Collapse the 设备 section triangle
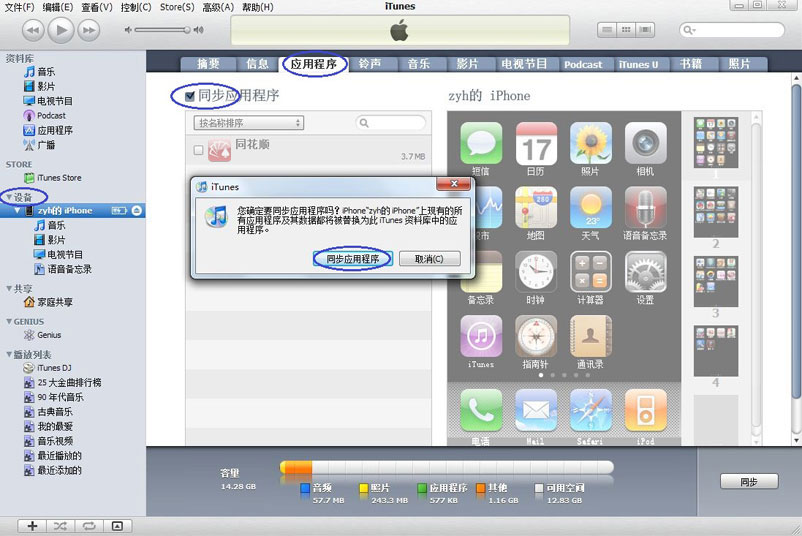Screen dimensions: 802x536 click(x=9, y=197)
